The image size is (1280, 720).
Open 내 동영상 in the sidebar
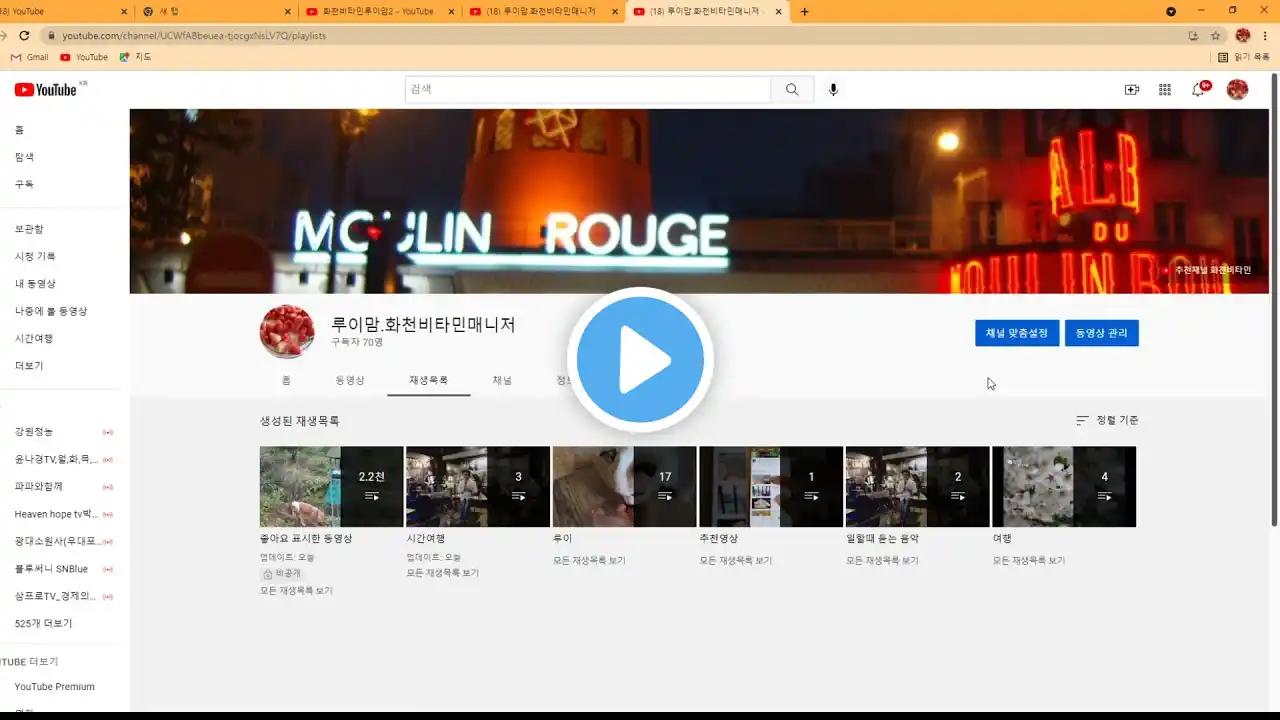(x=35, y=284)
